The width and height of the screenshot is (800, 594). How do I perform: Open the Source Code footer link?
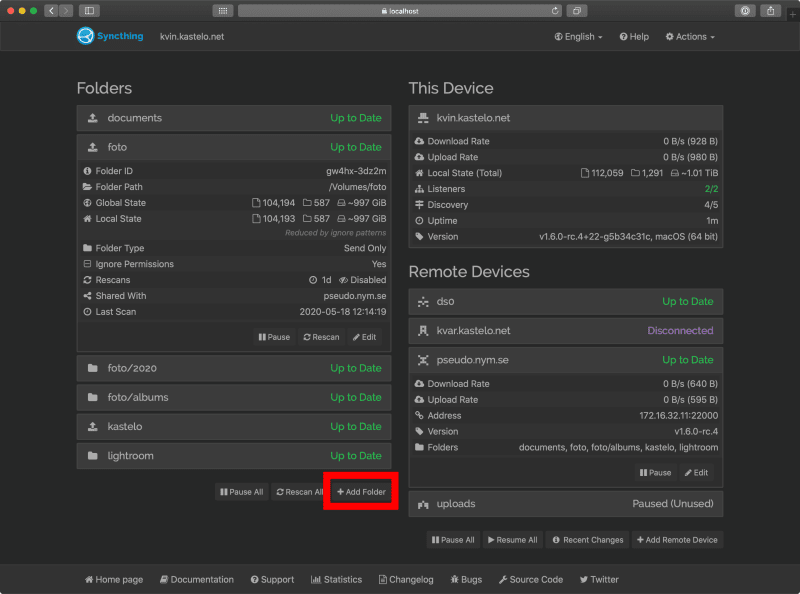pos(531,579)
